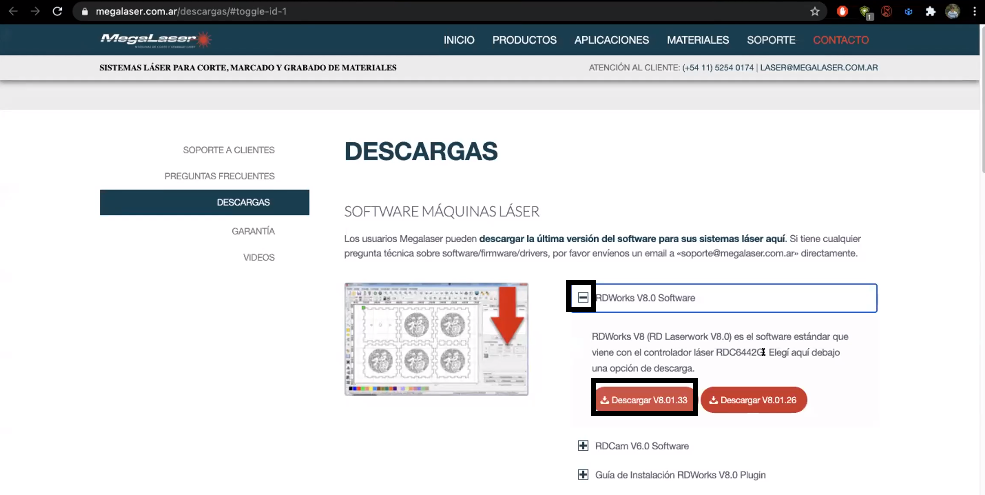Viewport: 985px width, 495px height.
Task: Open the red shield extension icon
Action: [x=843, y=11]
